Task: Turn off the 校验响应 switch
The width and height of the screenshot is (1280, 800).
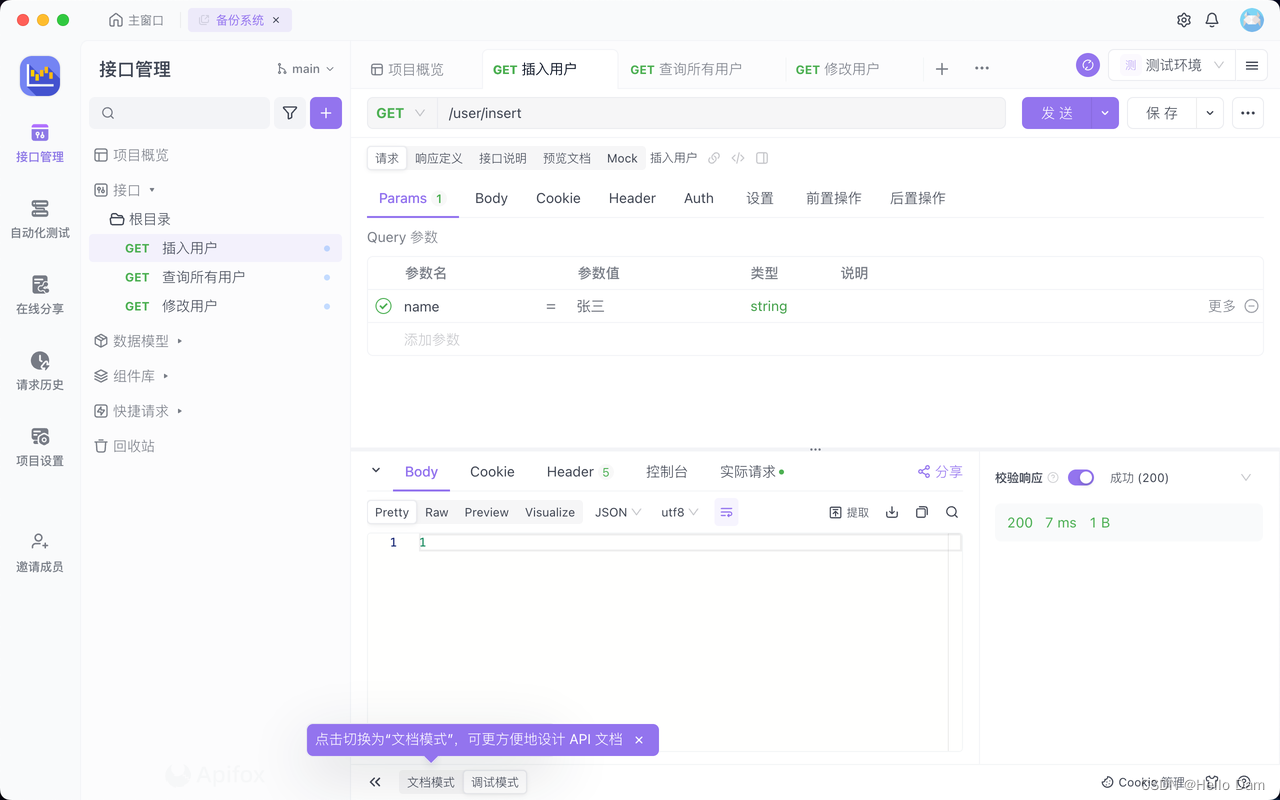Action: click(x=1081, y=477)
